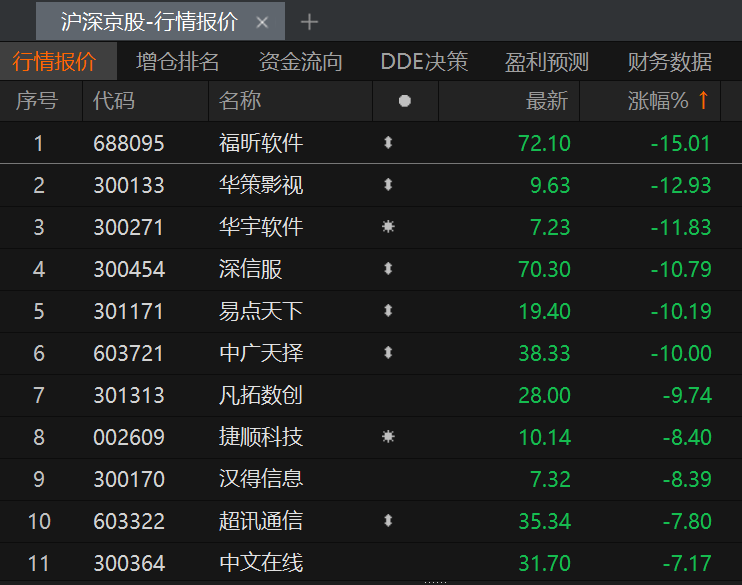Add a new tab with plus icon

tap(309, 22)
